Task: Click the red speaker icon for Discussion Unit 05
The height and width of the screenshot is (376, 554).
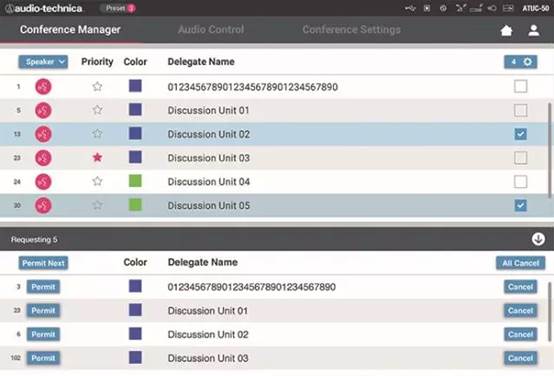Action: tap(43, 205)
